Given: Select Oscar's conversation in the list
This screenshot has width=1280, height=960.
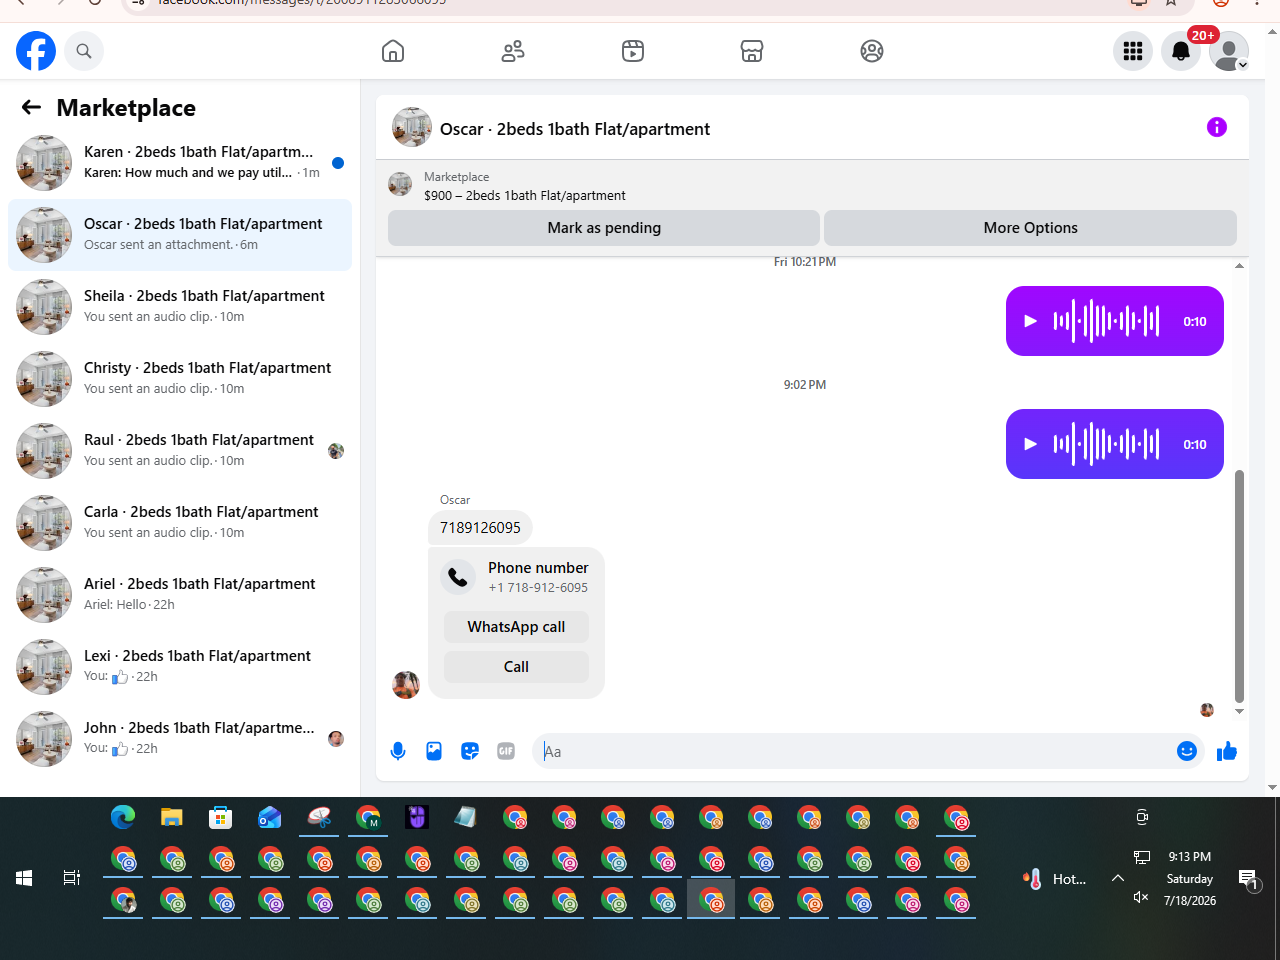Looking at the screenshot, I should point(180,235).
